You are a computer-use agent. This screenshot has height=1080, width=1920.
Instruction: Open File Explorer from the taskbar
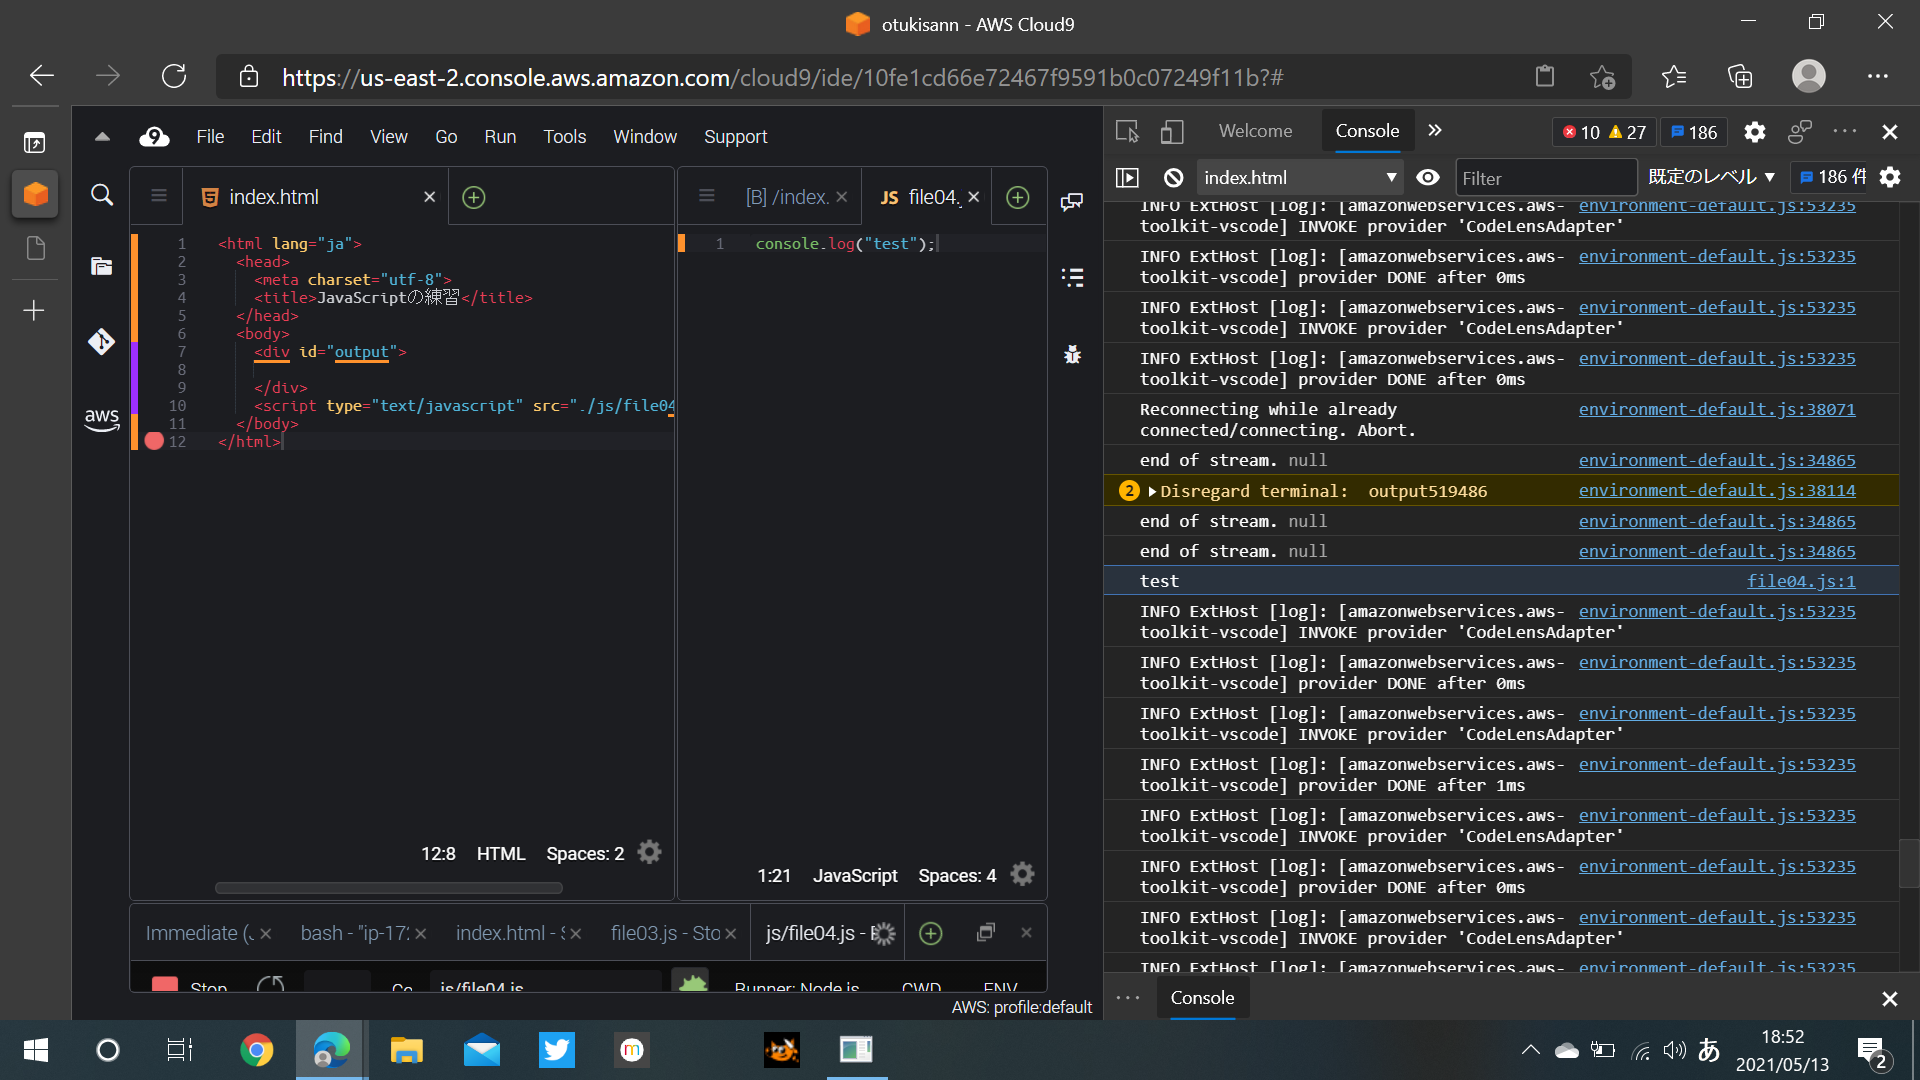(x=406, y=1050)
